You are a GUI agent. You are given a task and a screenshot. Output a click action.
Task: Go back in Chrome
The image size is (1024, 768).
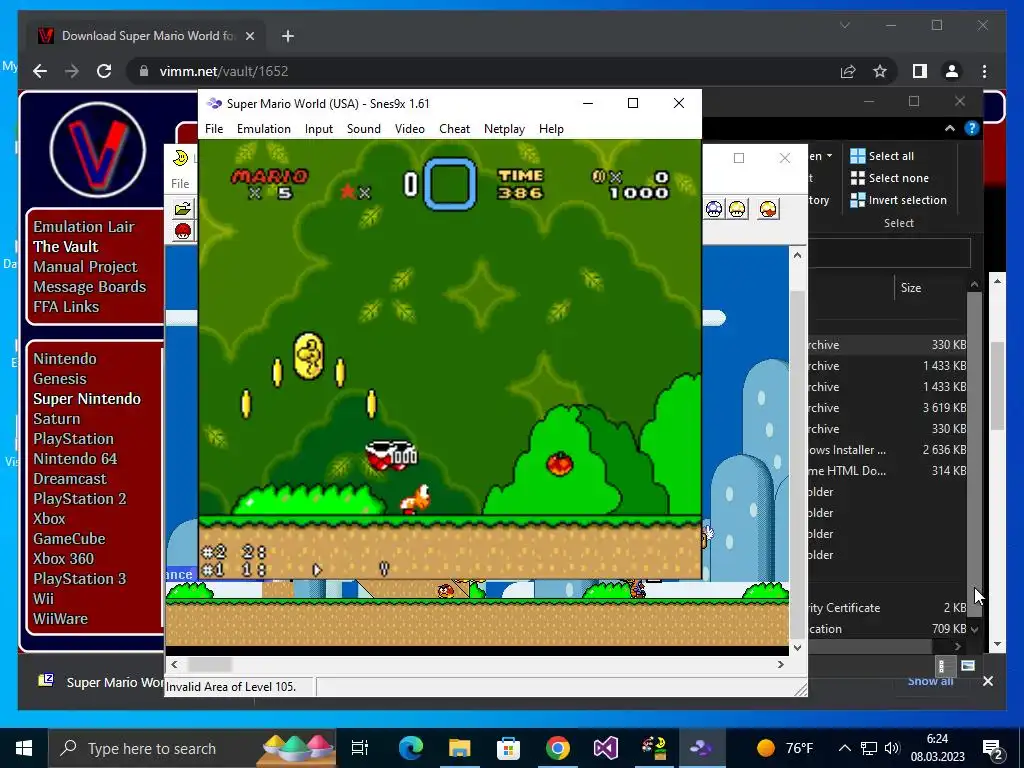[40, 71]
